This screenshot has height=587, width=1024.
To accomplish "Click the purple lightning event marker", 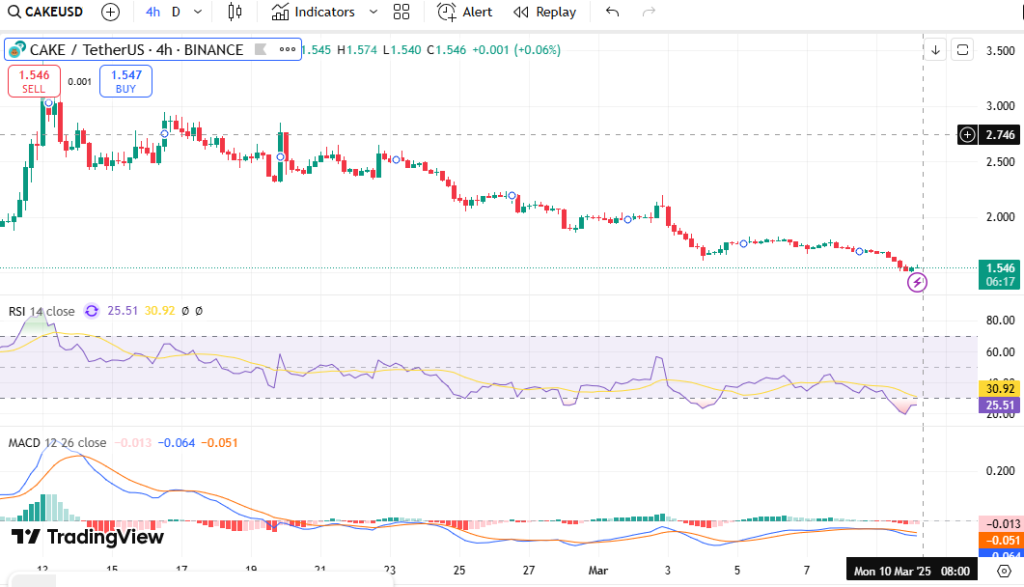I will [917, 282].
